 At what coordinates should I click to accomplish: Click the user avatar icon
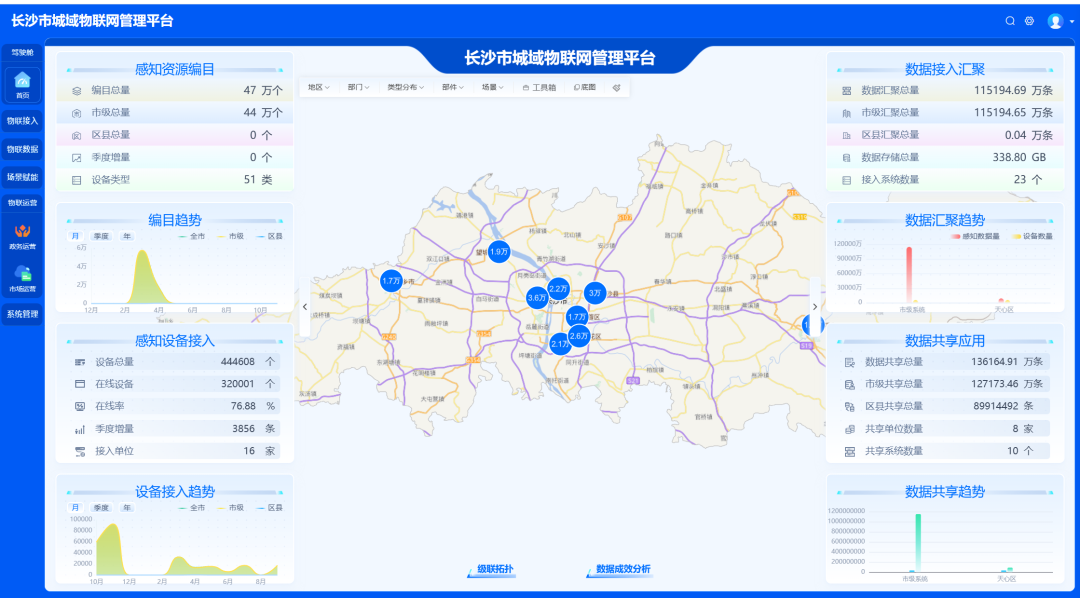(1055, 21)
